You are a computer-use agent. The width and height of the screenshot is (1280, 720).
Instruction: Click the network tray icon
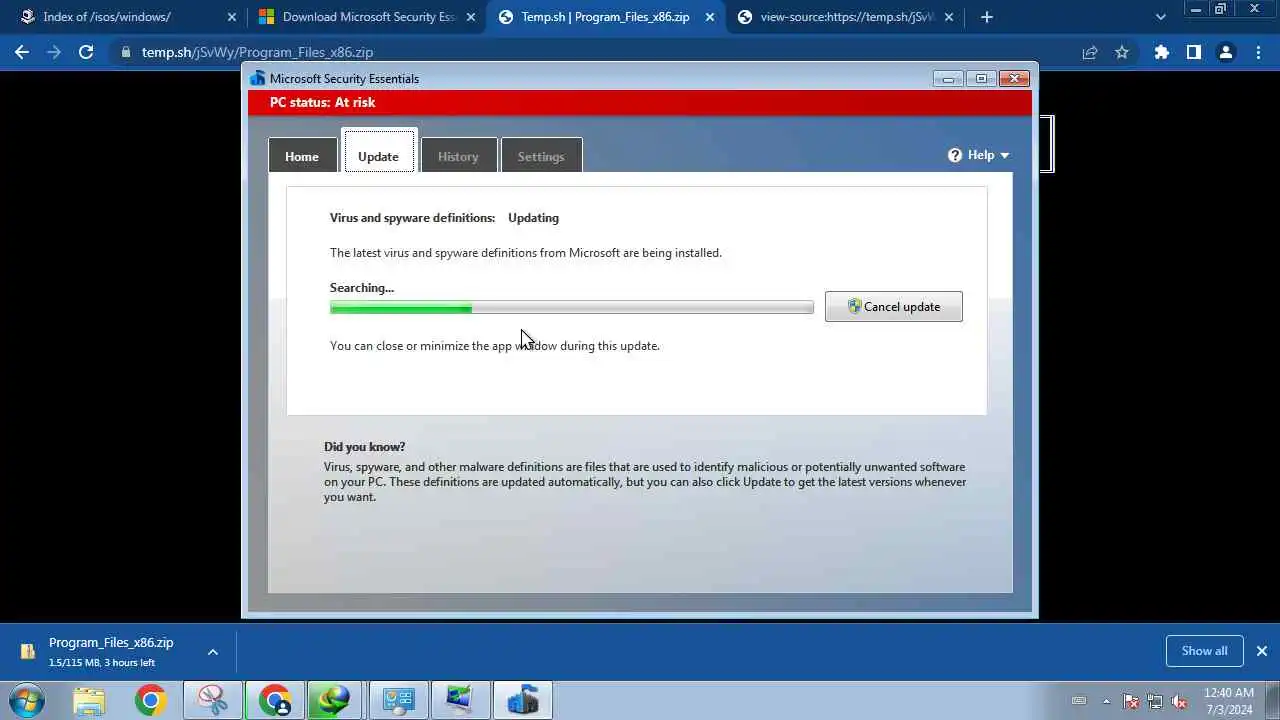1155,701
